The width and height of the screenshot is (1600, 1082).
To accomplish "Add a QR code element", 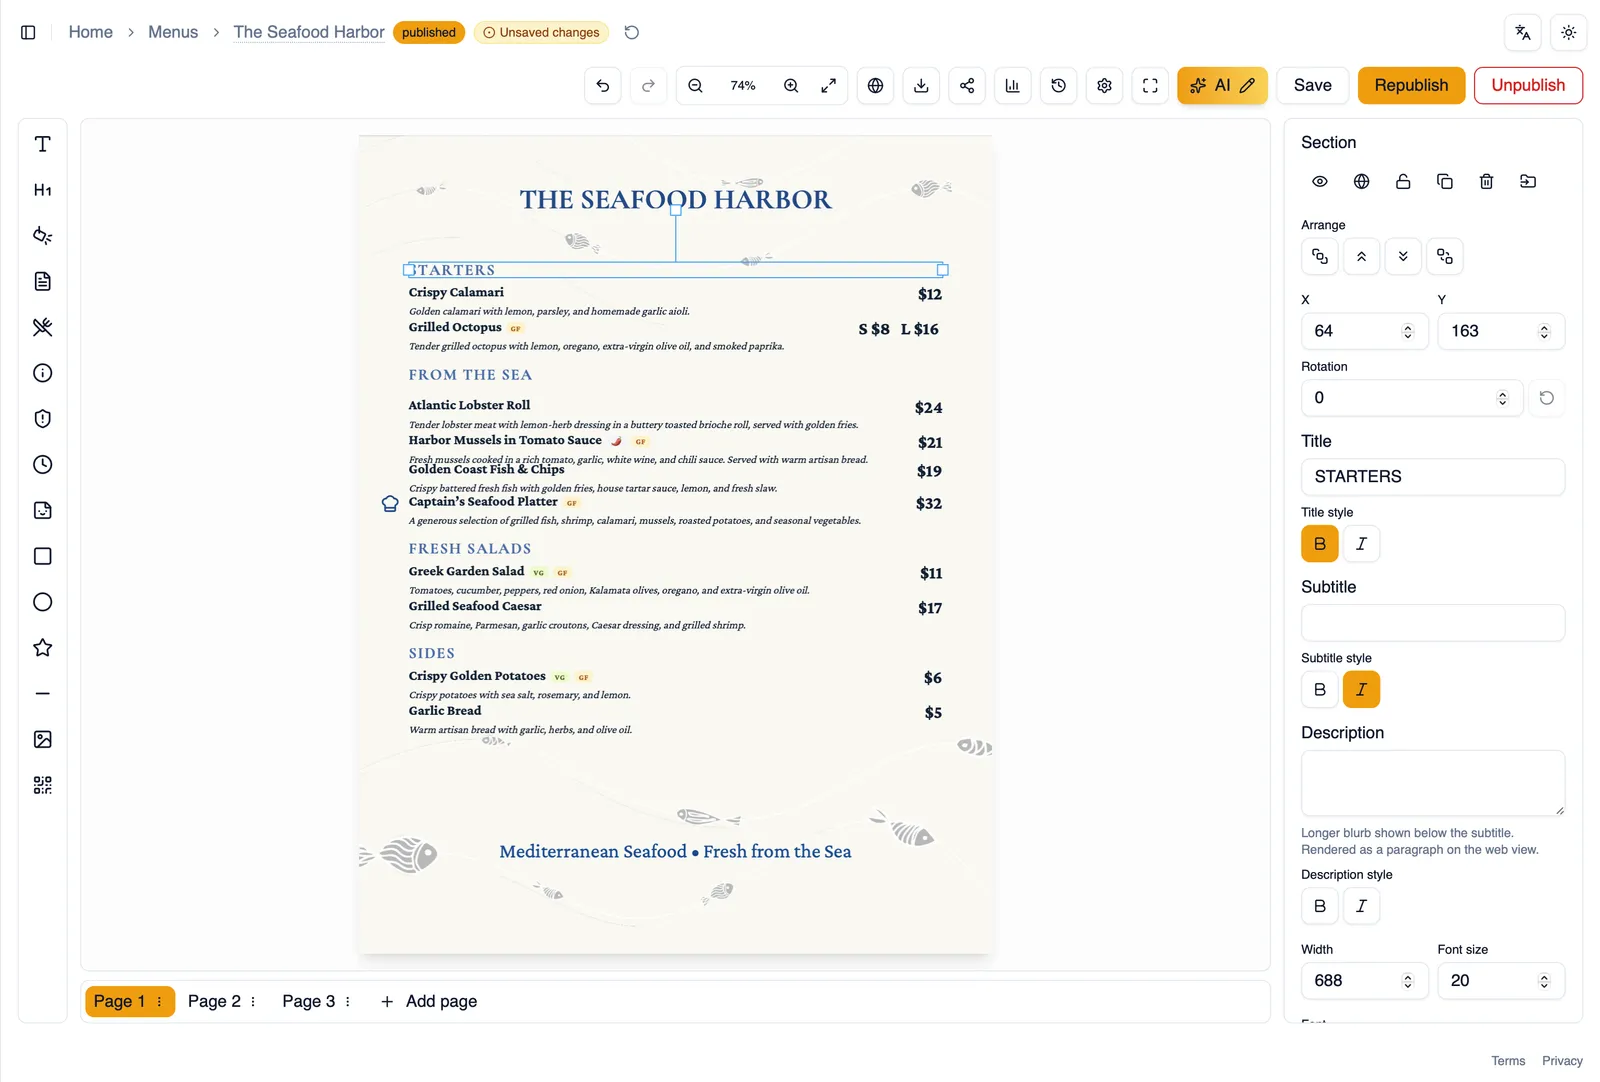I will (42, 785).
